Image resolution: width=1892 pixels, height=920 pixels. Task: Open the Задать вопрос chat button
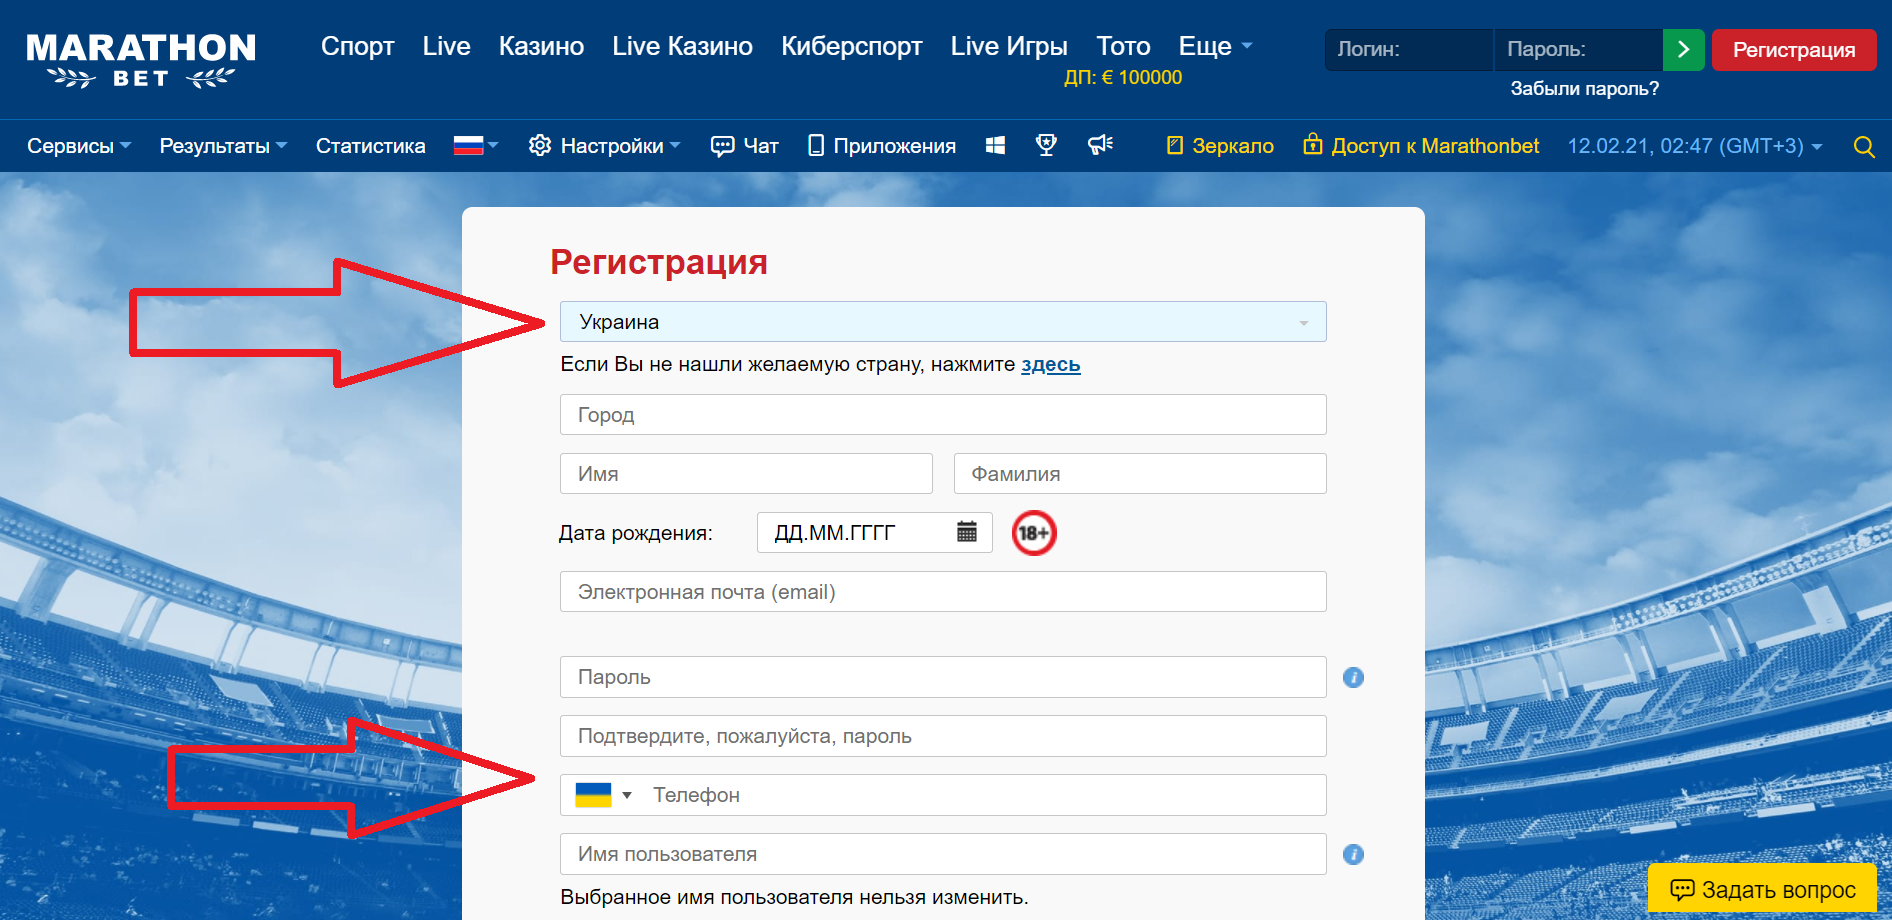pyautogui.click(x=1762, y=889)
